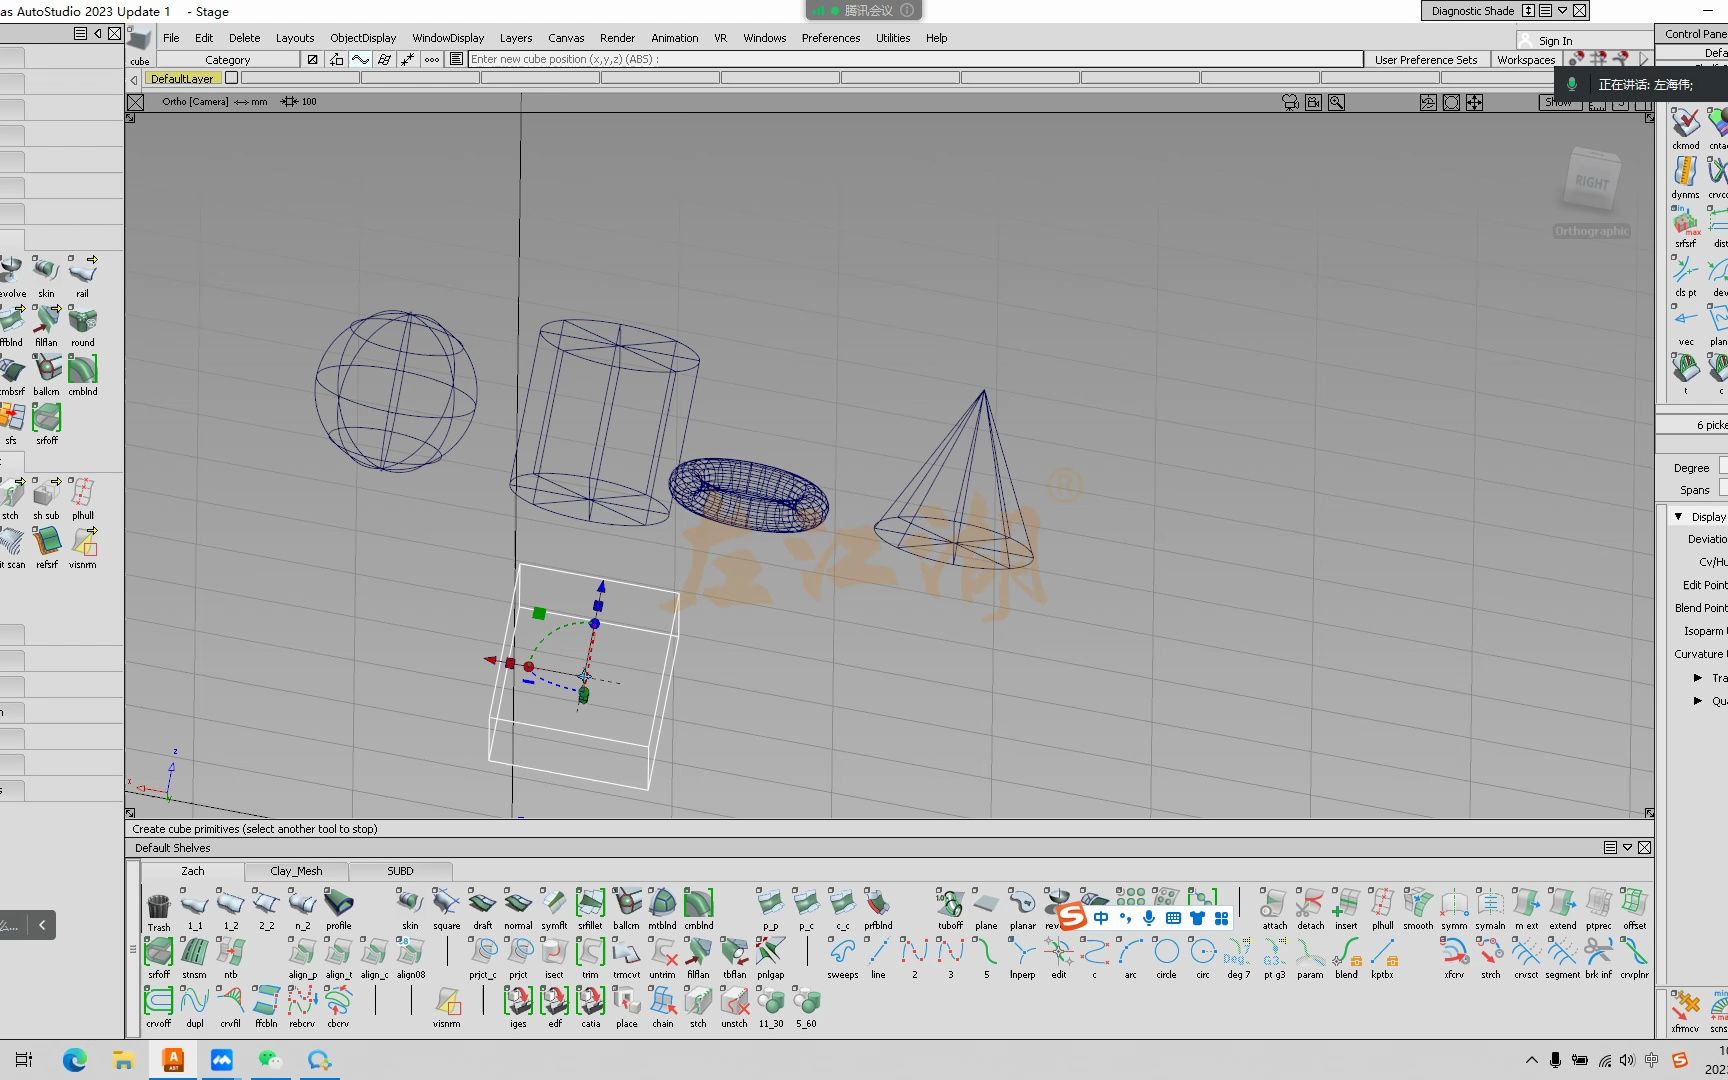Image resolution: width=1728 pixels, height=1080 pixels.
Task: Click the Trash icon in shelf
Action: [x=159, y=908]
